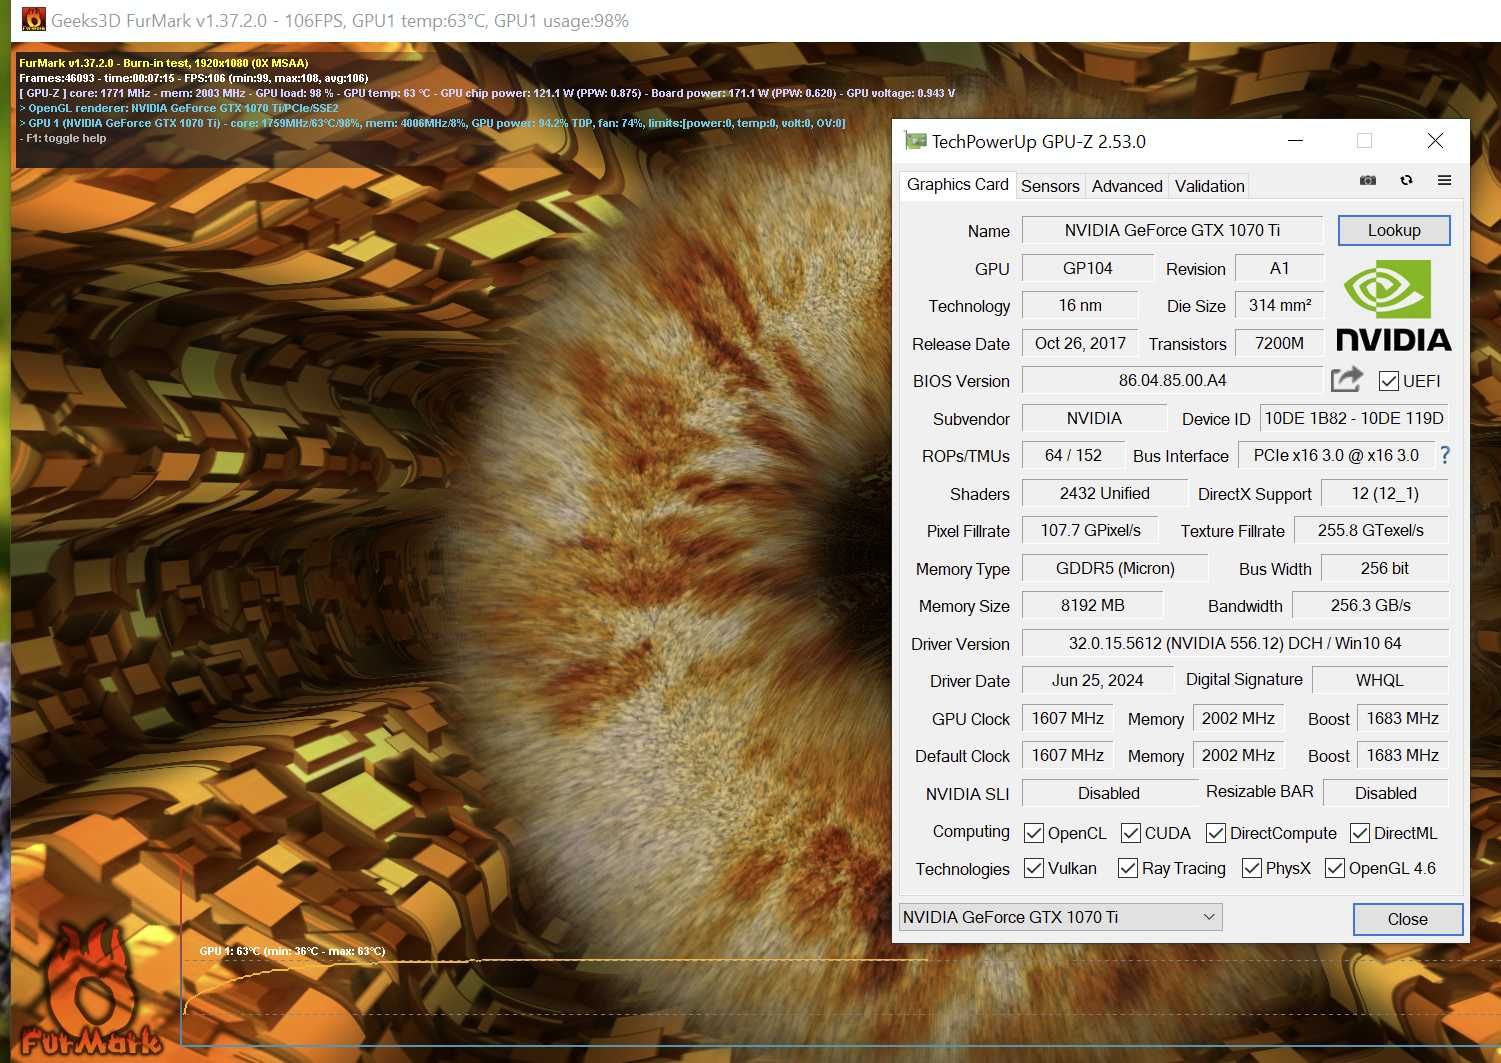Click the Device ID value field
The image size is (1501, 1063).
pos(1354,418)
